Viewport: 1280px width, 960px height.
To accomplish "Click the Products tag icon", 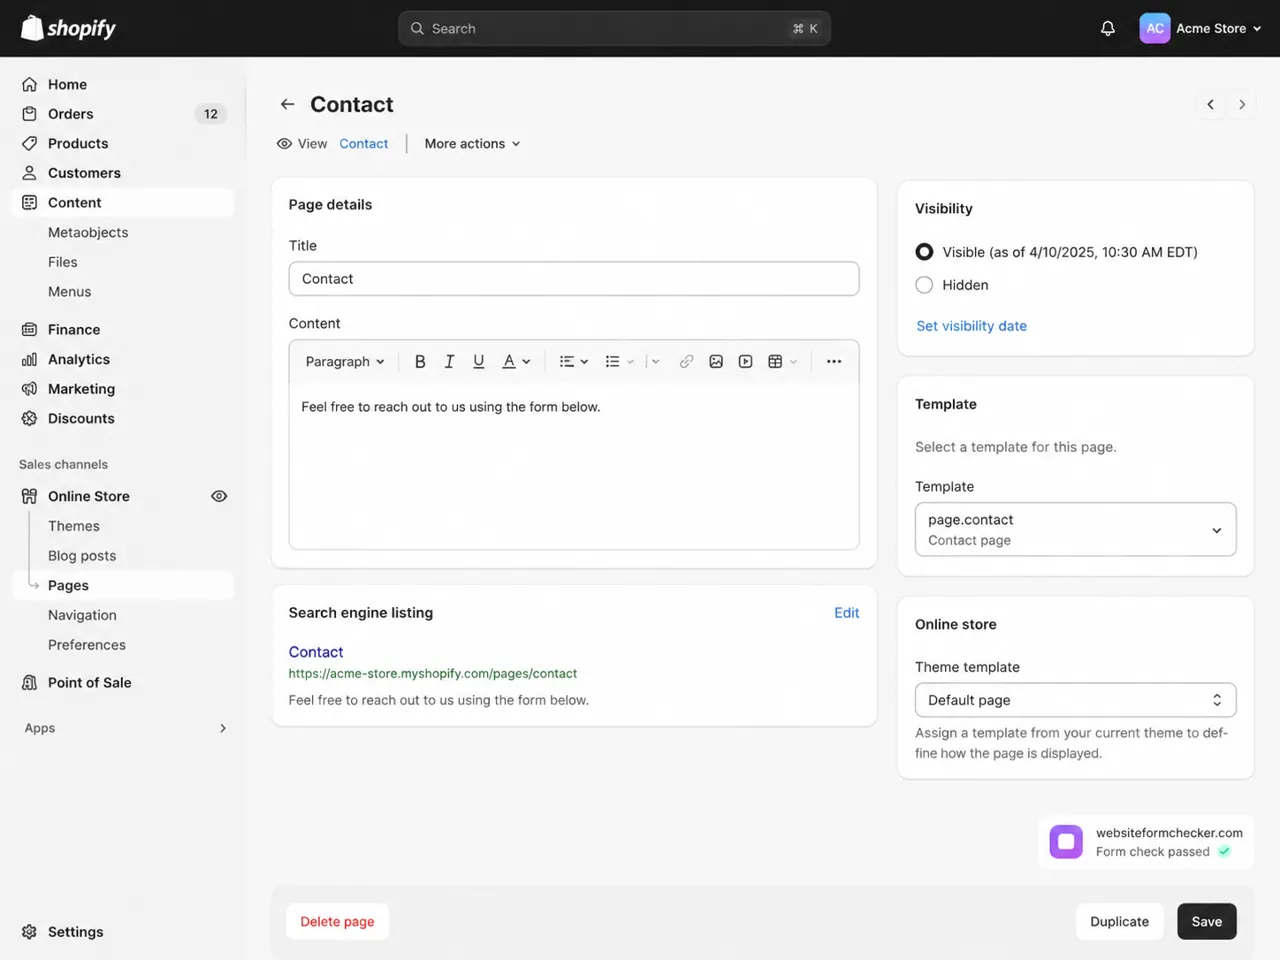I will click(x=30, y=143).
